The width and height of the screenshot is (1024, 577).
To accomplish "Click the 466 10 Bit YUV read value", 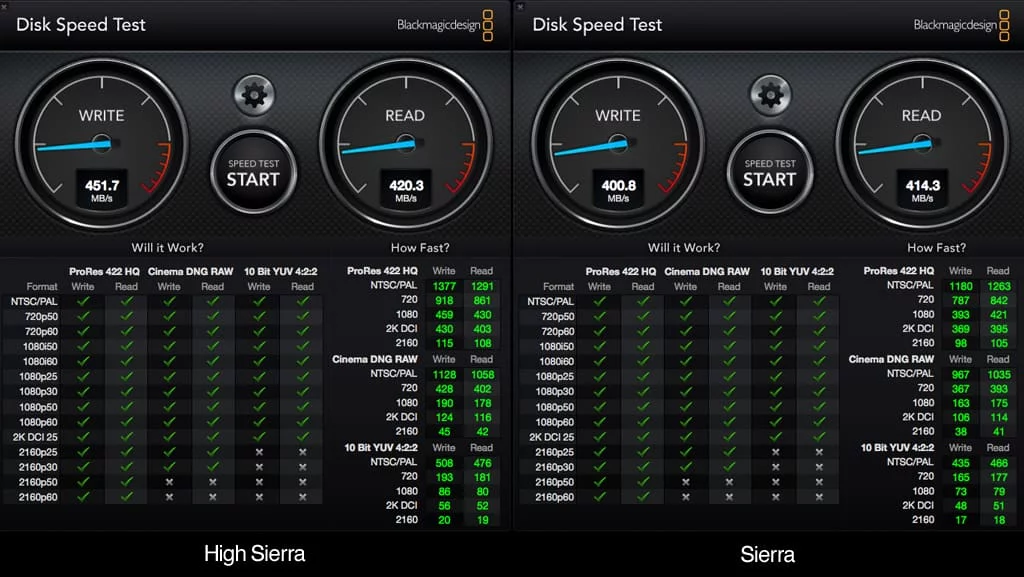I will pos(999,463).
